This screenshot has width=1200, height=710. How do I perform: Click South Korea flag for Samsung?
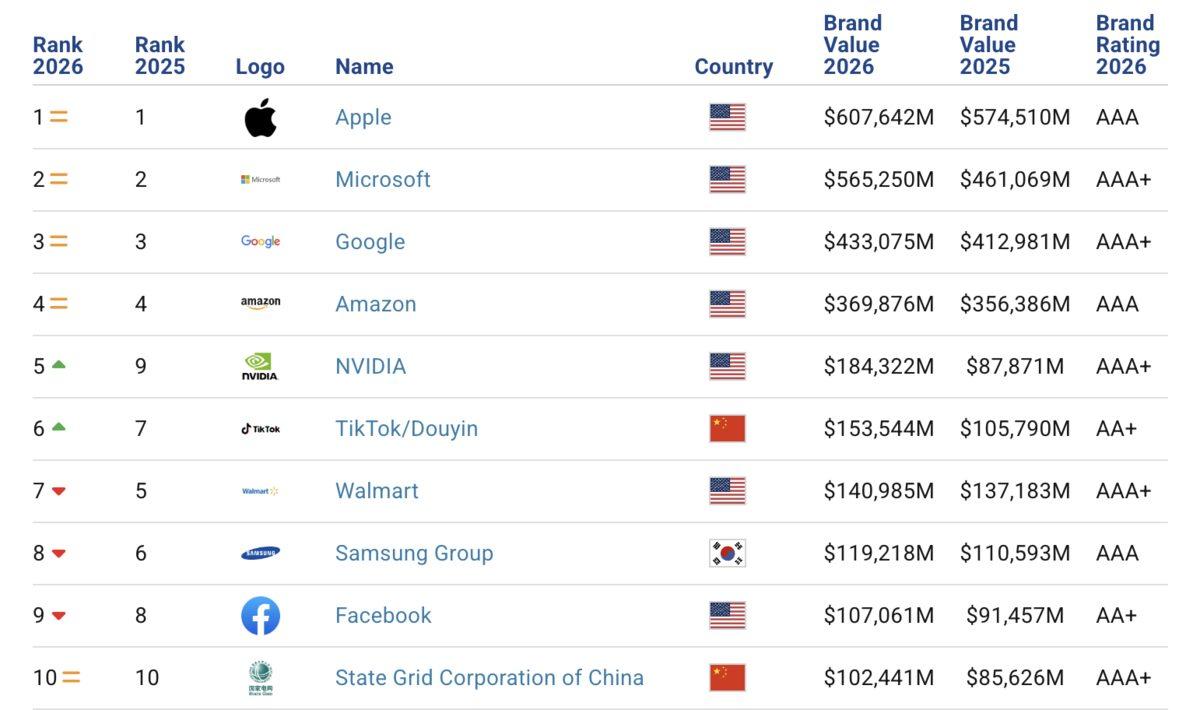click(x=727, y=553)
